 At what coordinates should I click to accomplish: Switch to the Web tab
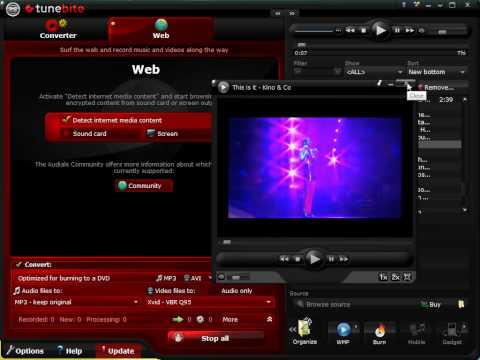161,29
